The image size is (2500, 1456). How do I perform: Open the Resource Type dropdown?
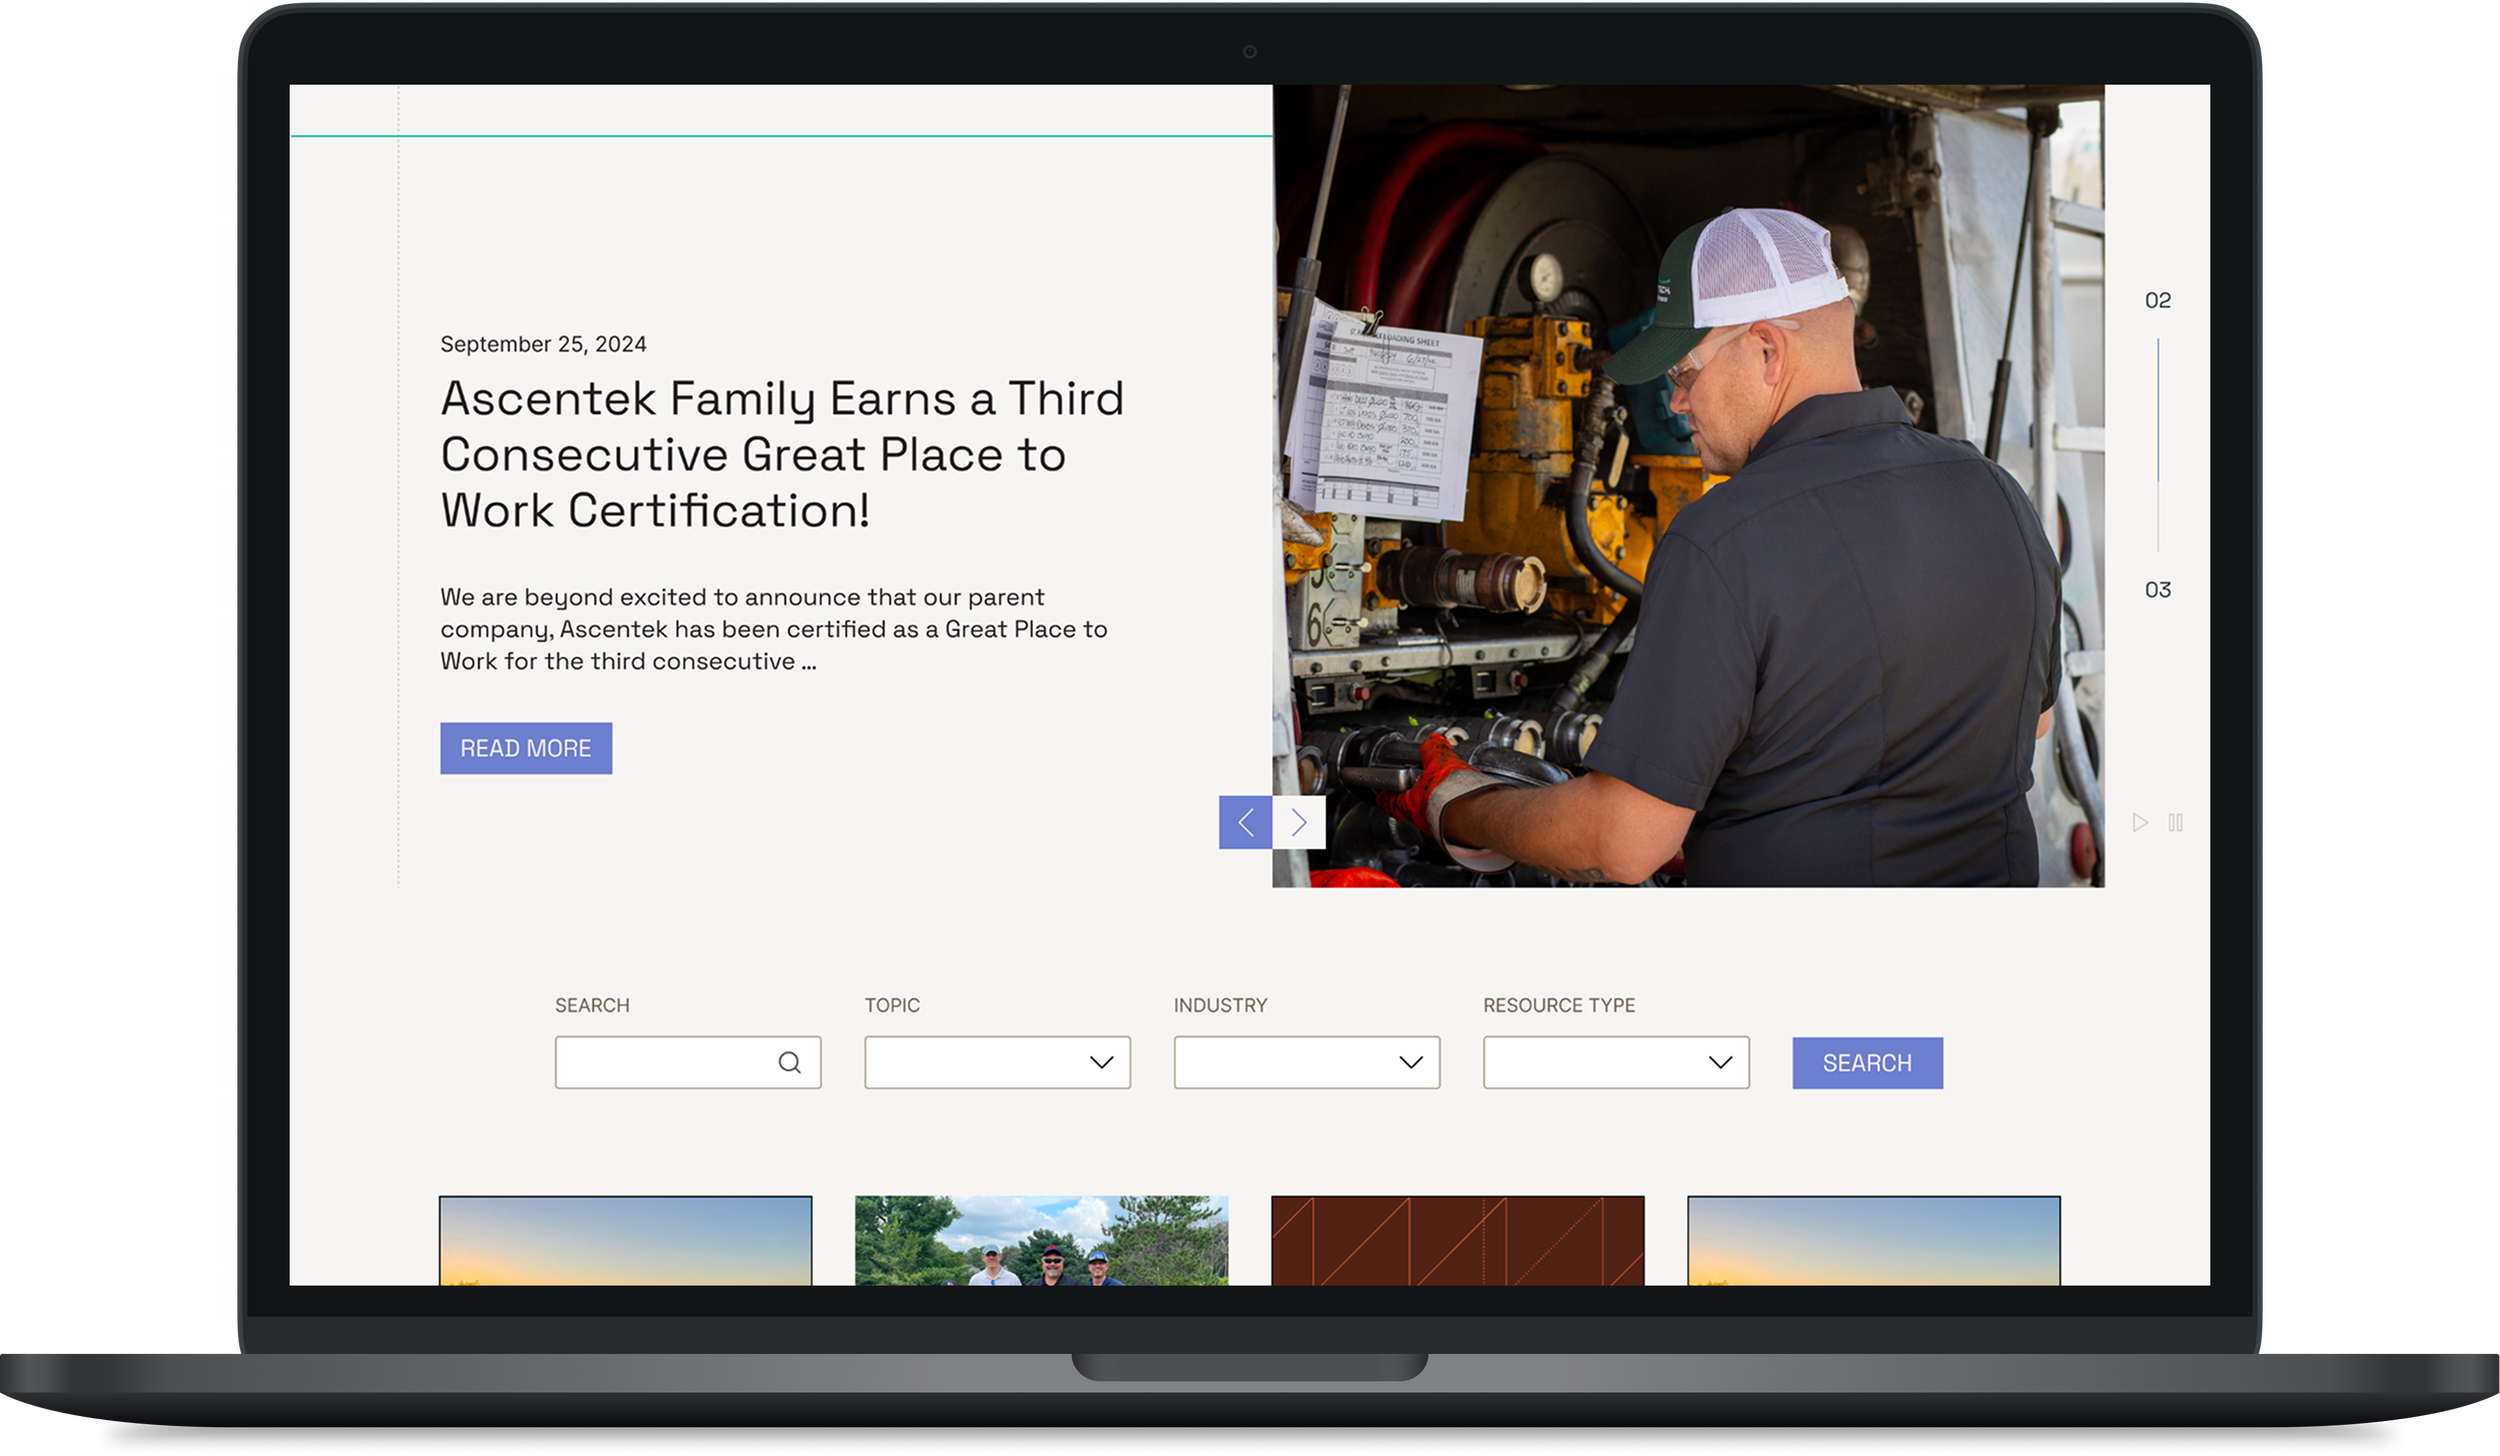(x=1615, y=1062)
